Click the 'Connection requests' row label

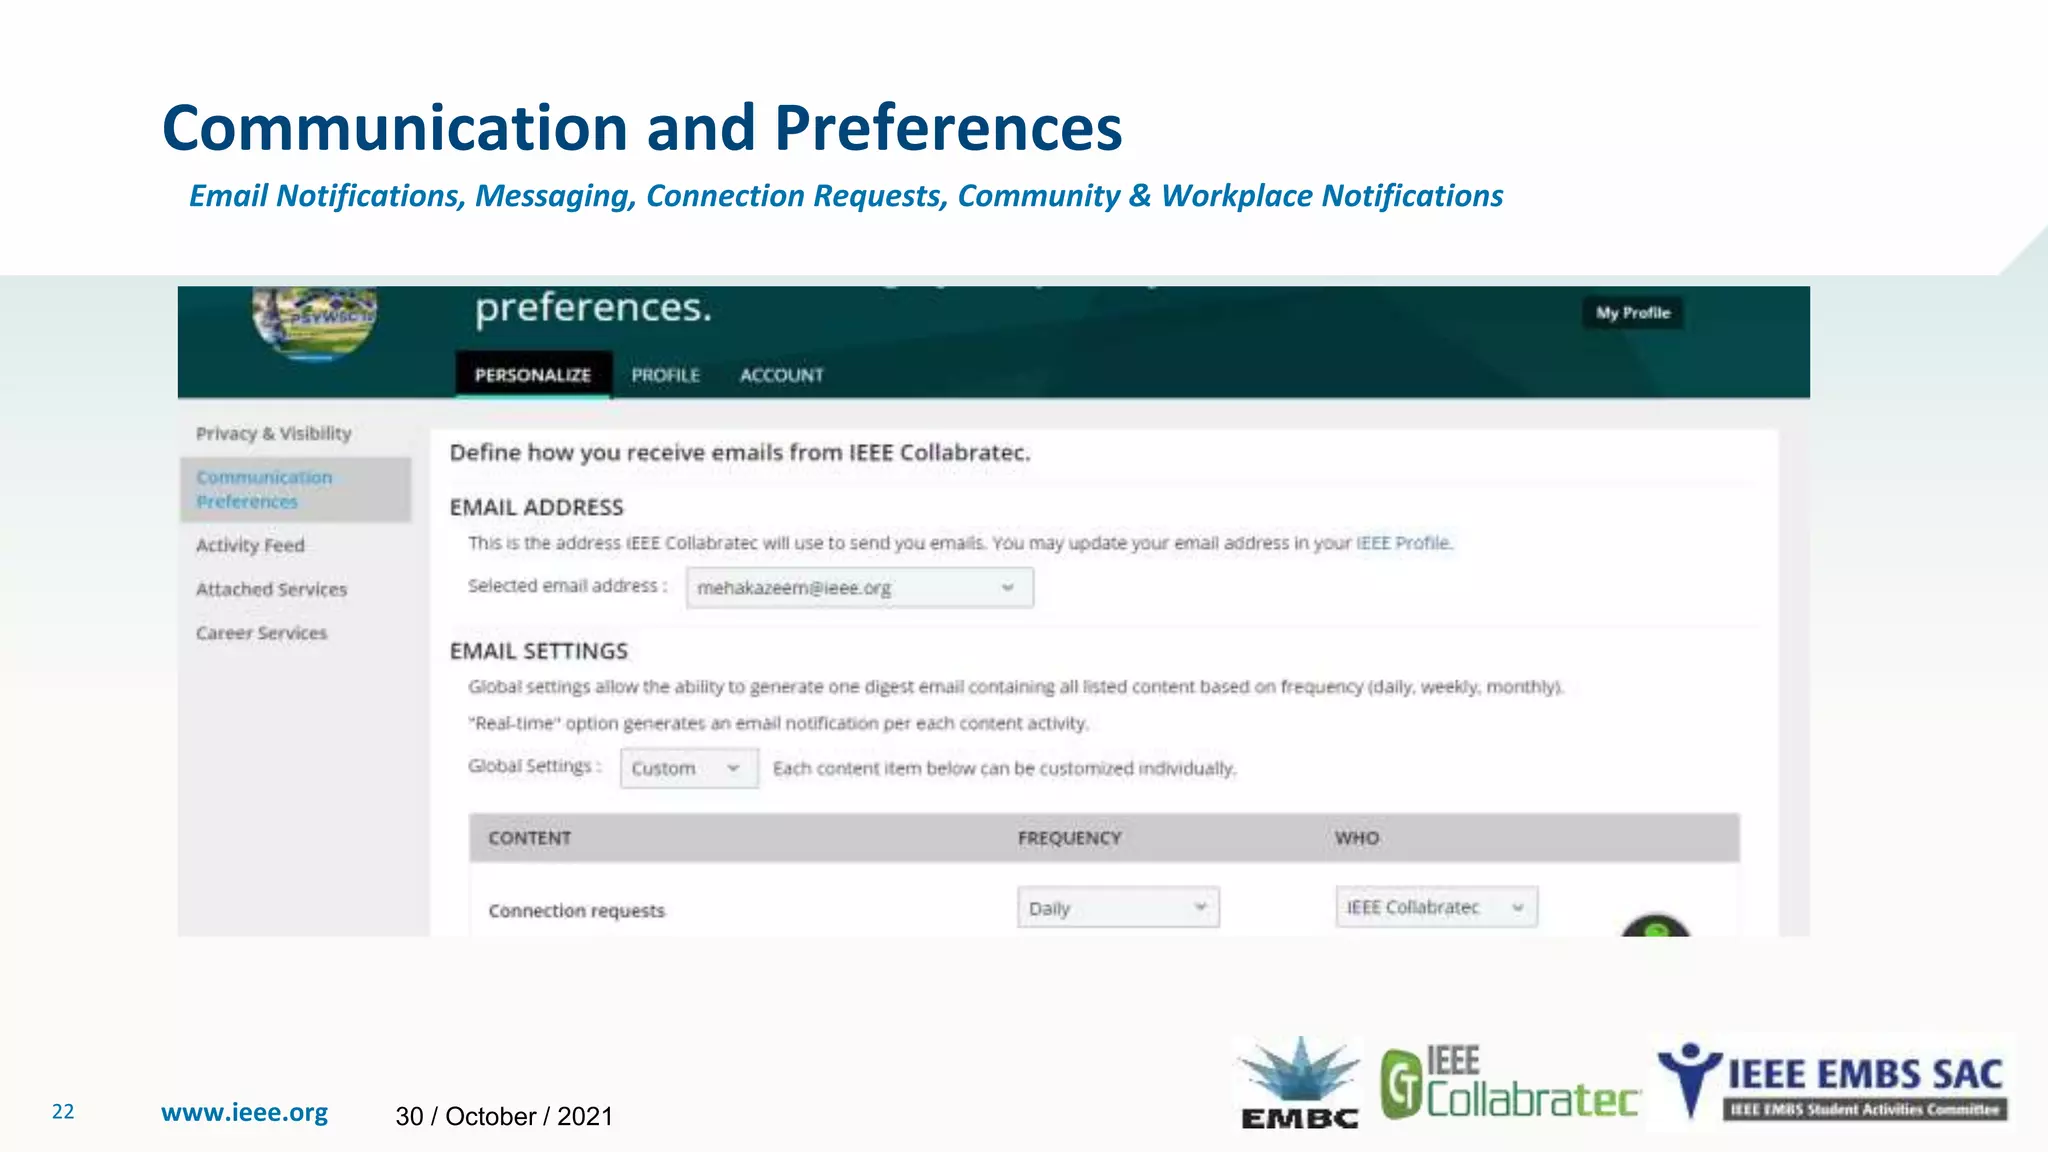[576, 911]
